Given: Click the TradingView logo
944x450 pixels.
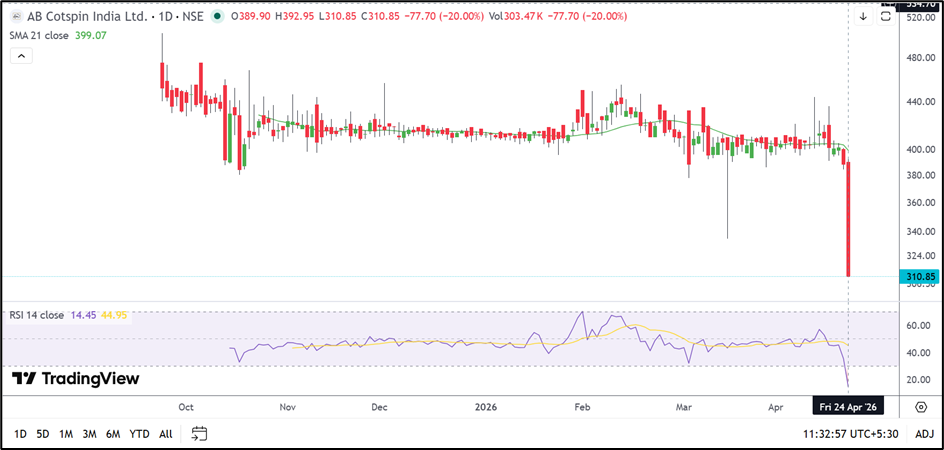Looking at the screenshot, I should 76,379.
